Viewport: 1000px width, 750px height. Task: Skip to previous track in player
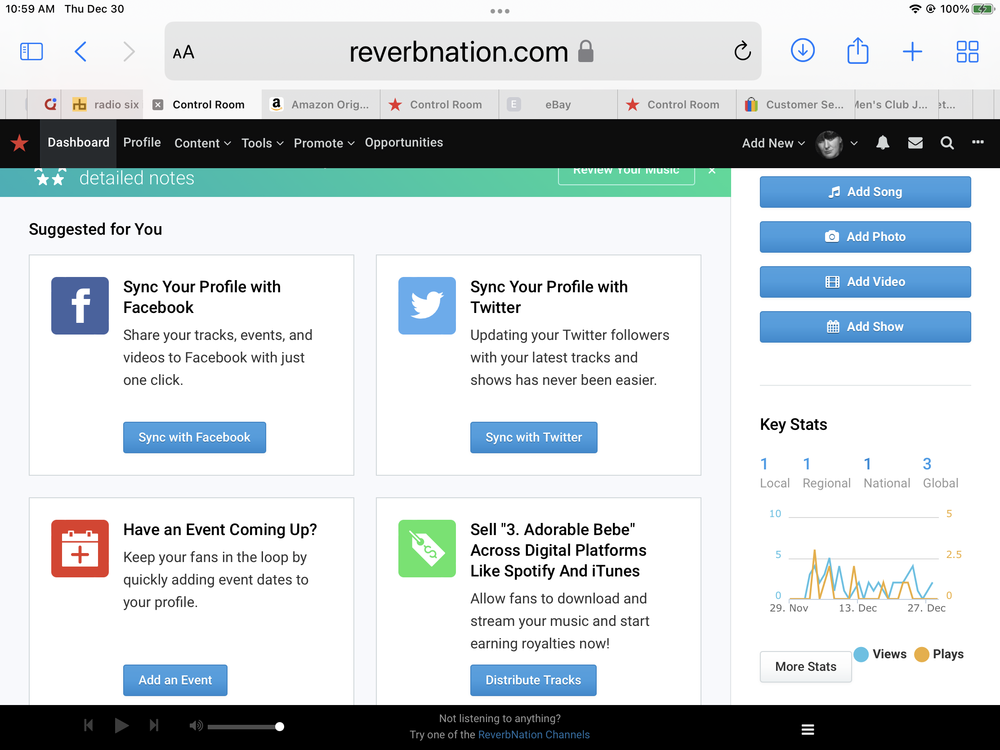point(89,725)
